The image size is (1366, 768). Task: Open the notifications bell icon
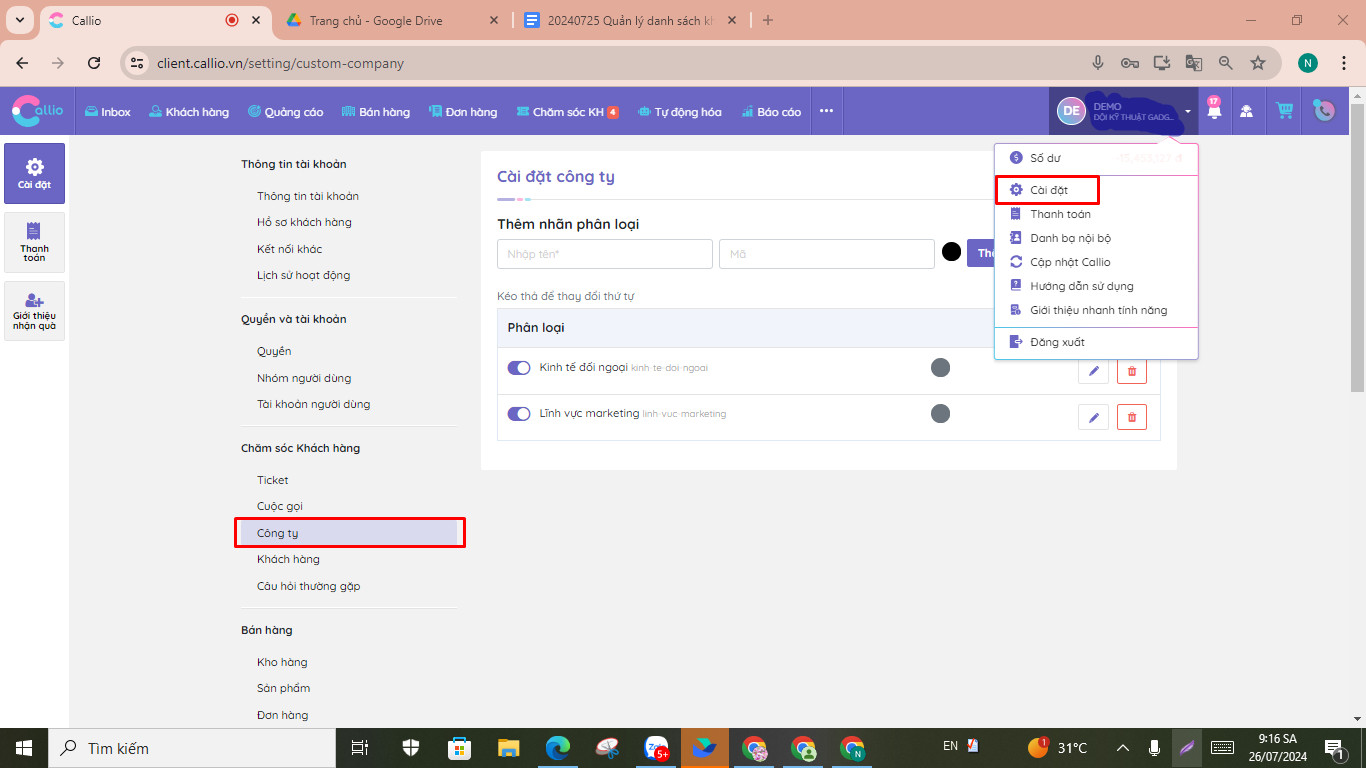click(1214, 111)
